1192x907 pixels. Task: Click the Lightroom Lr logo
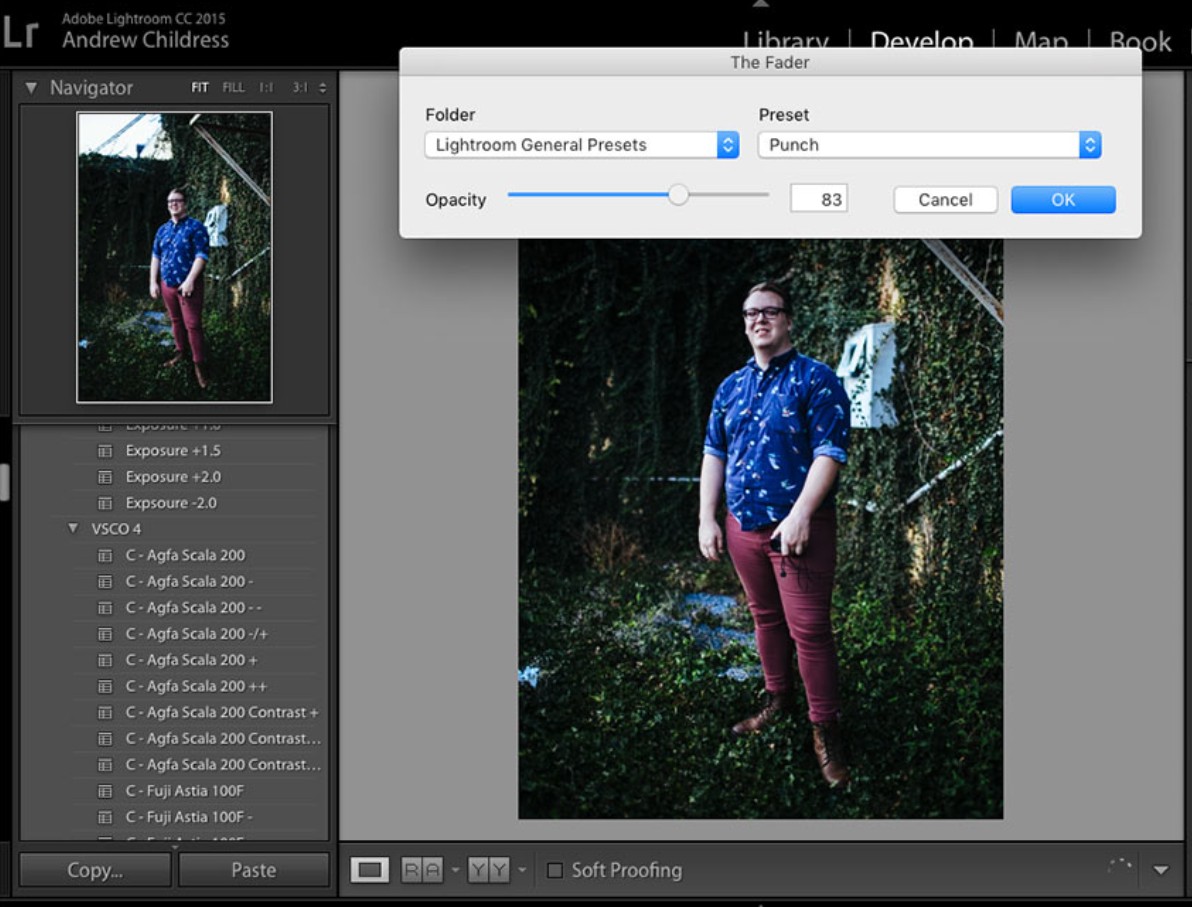pyautogui.click(x=20, y=32)
